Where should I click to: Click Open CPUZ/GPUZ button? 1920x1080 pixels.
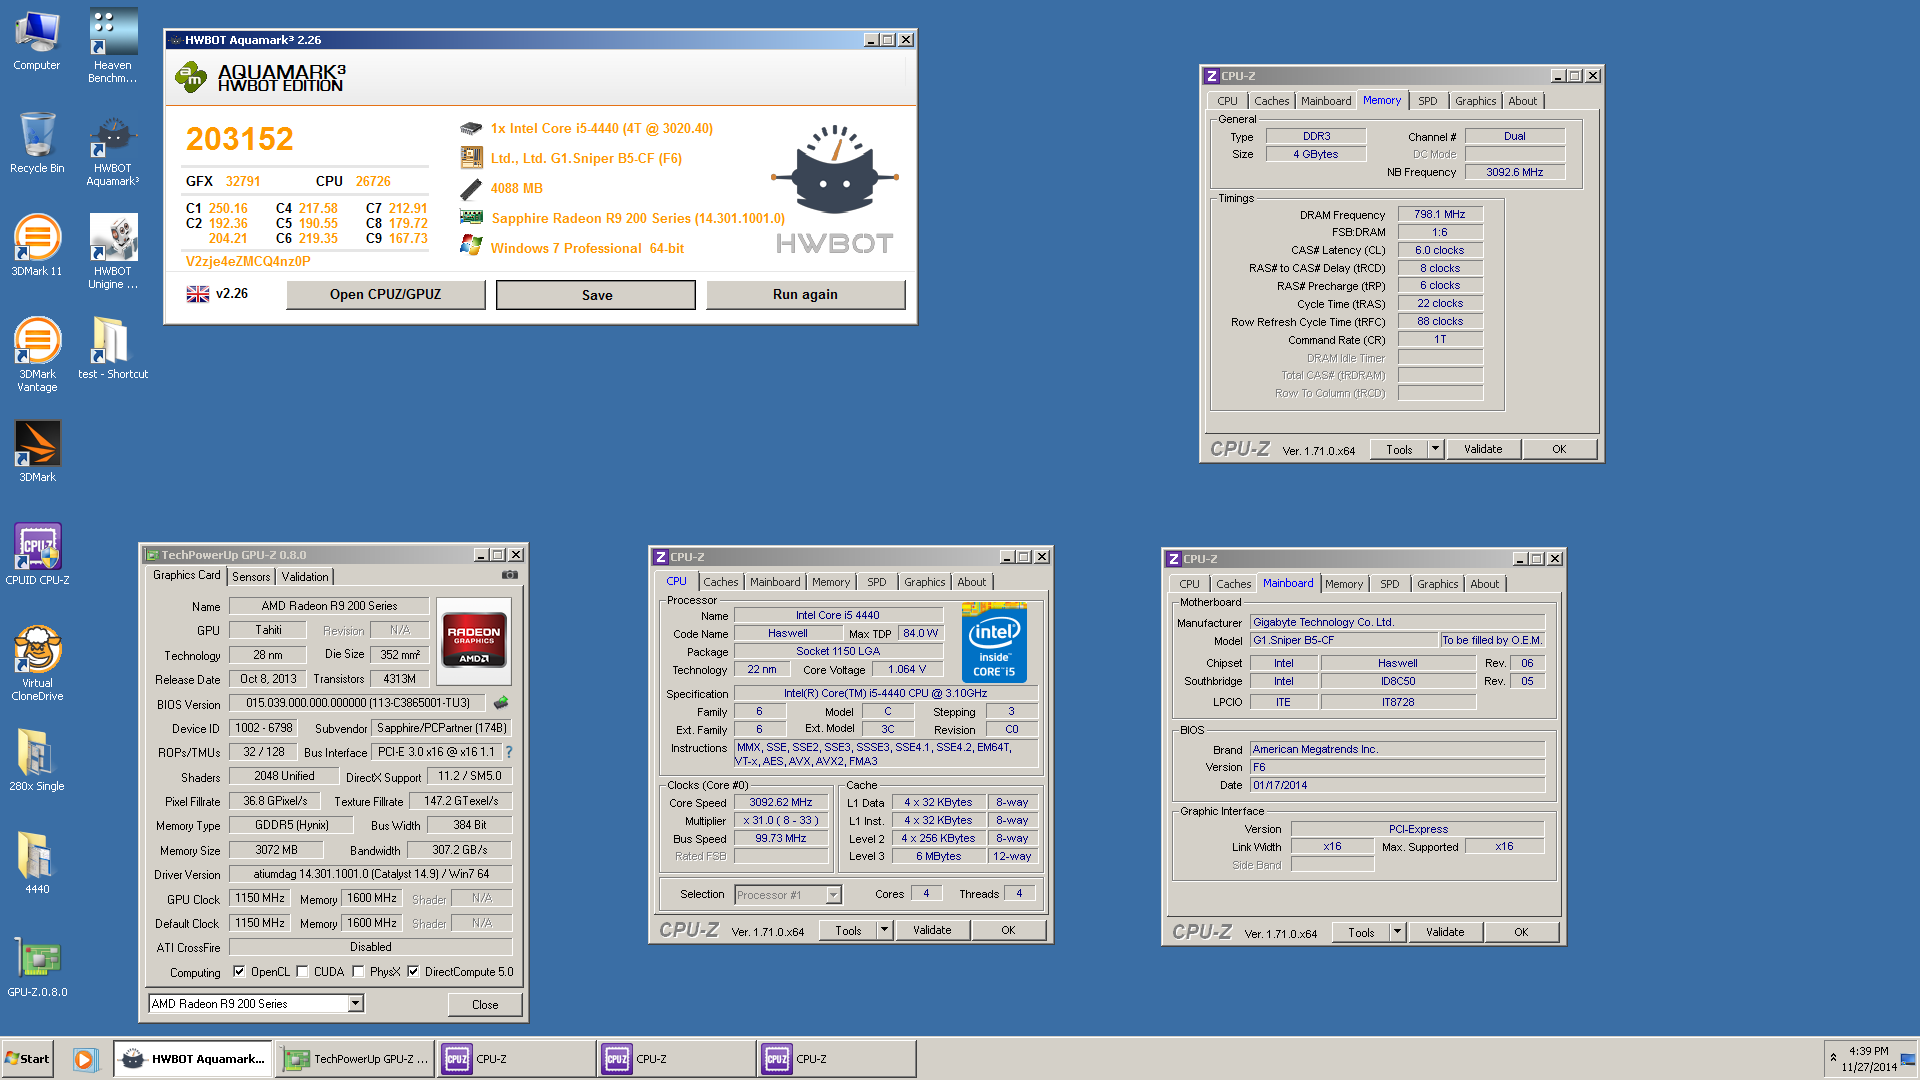[x=385, y=294]
